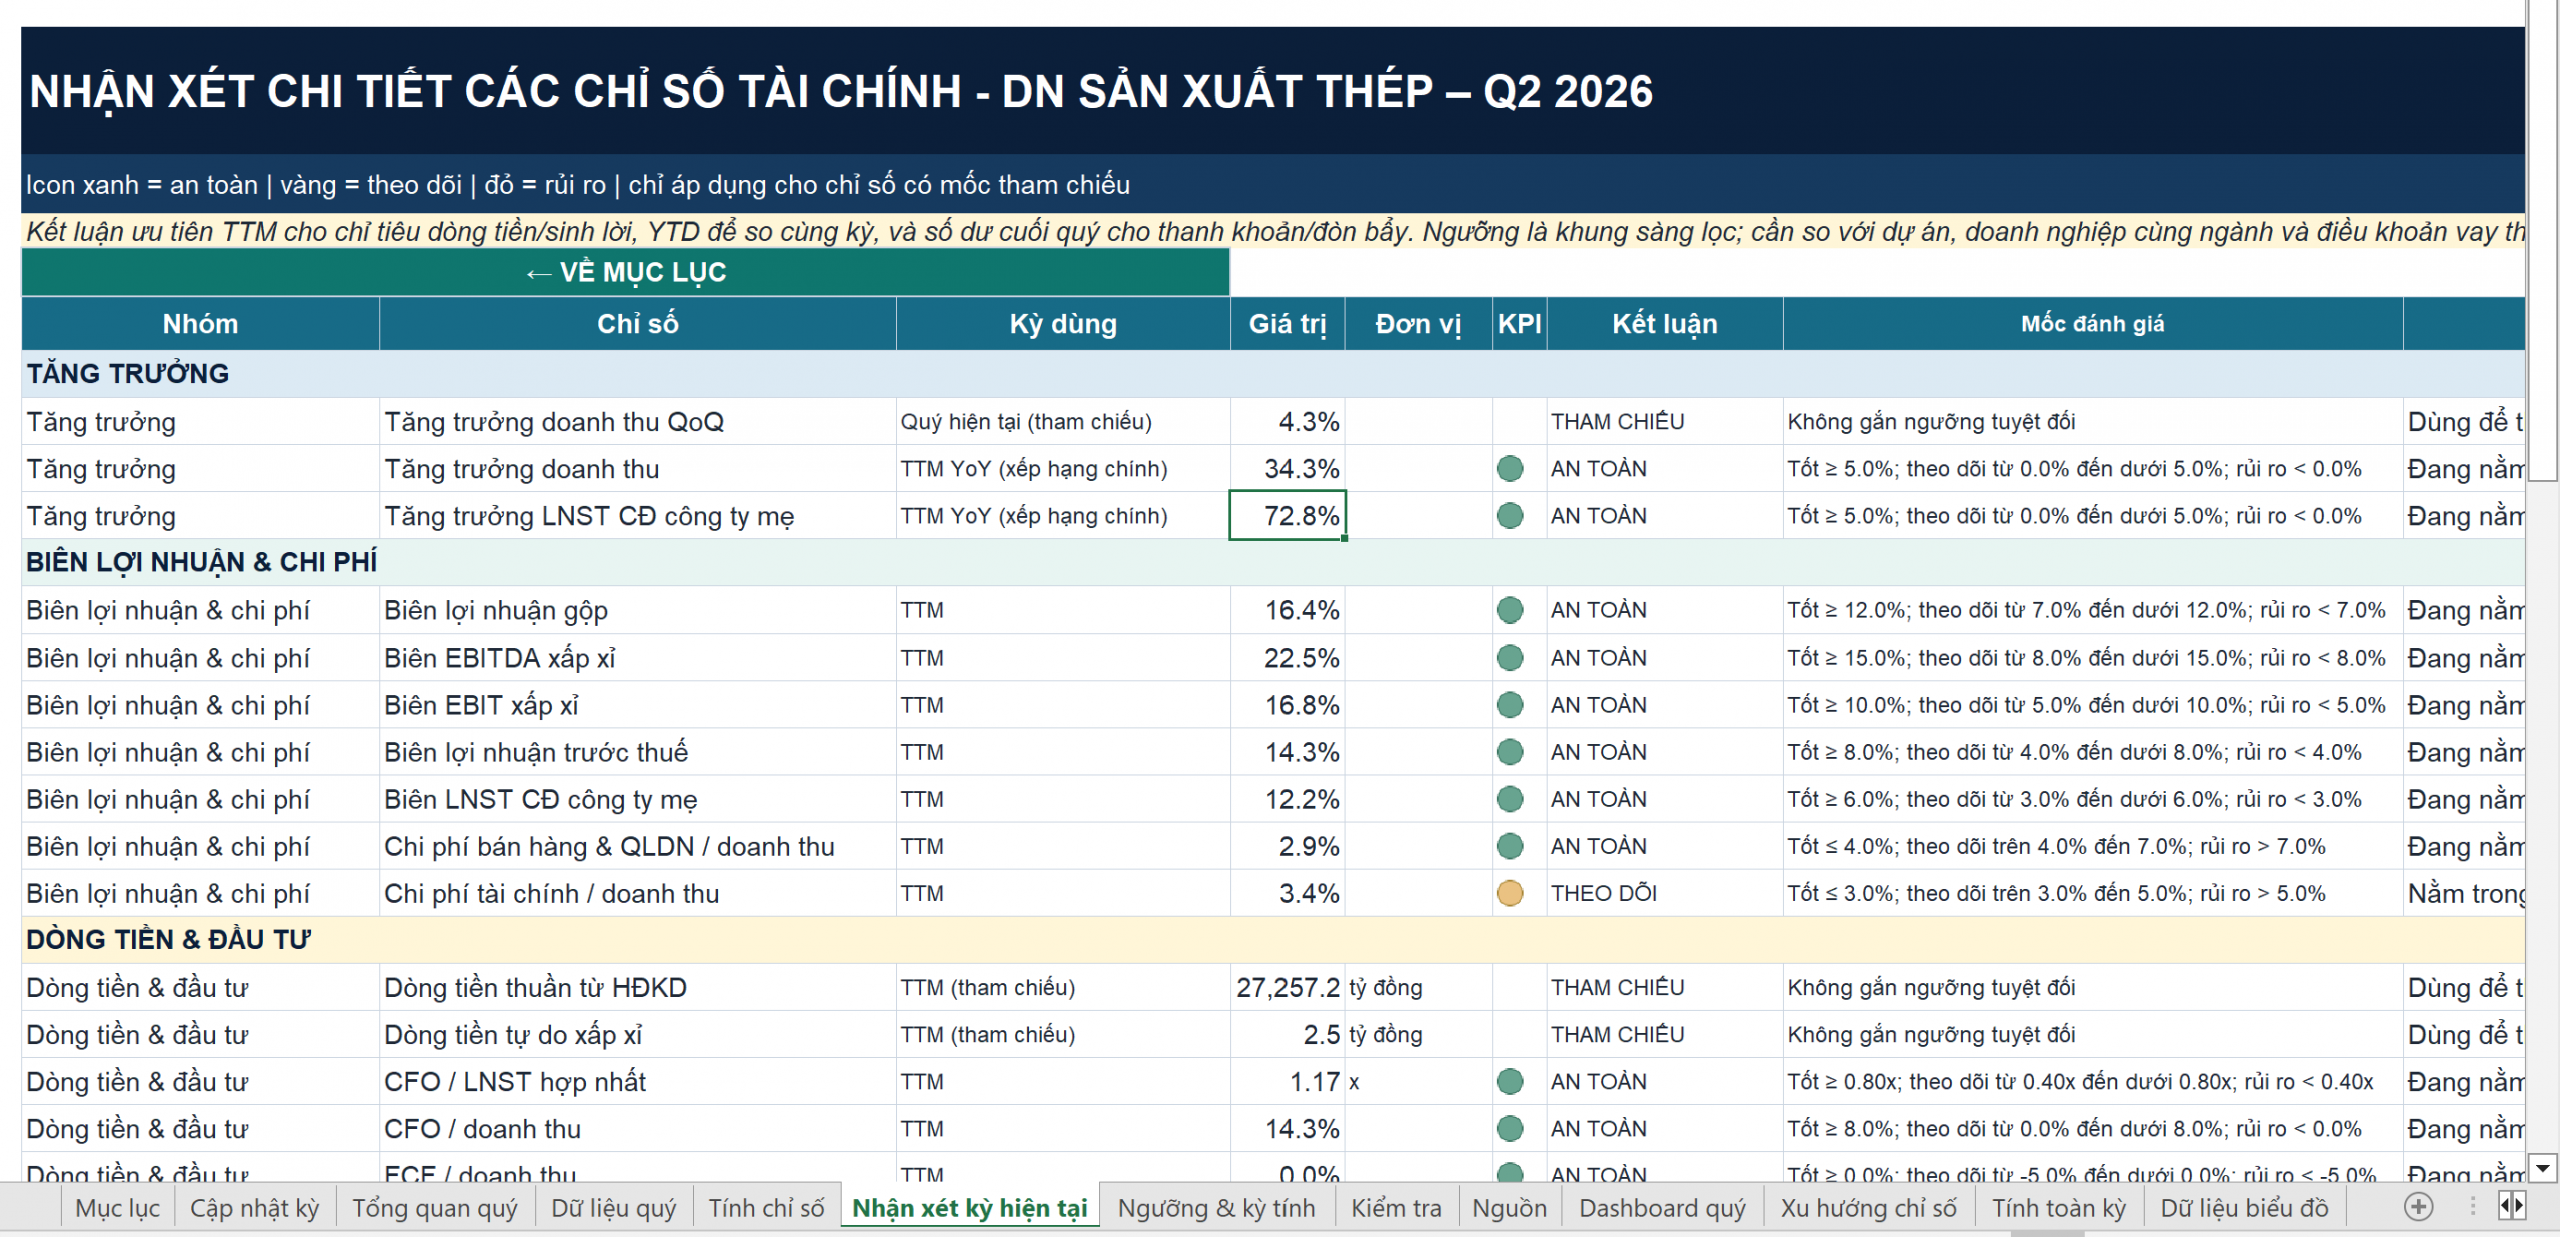Viewport: 2560px width, 1237px height.
Task: Switch to Xu hướng chỉ số tab
Action: click(1868, 1208)
